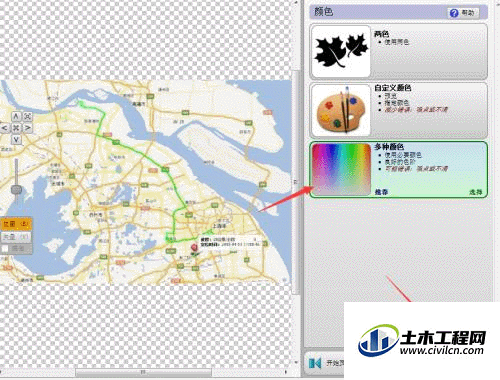
Task: Click the 选择 link in the 多种颜色 card
Action: [x=476, y=192]
